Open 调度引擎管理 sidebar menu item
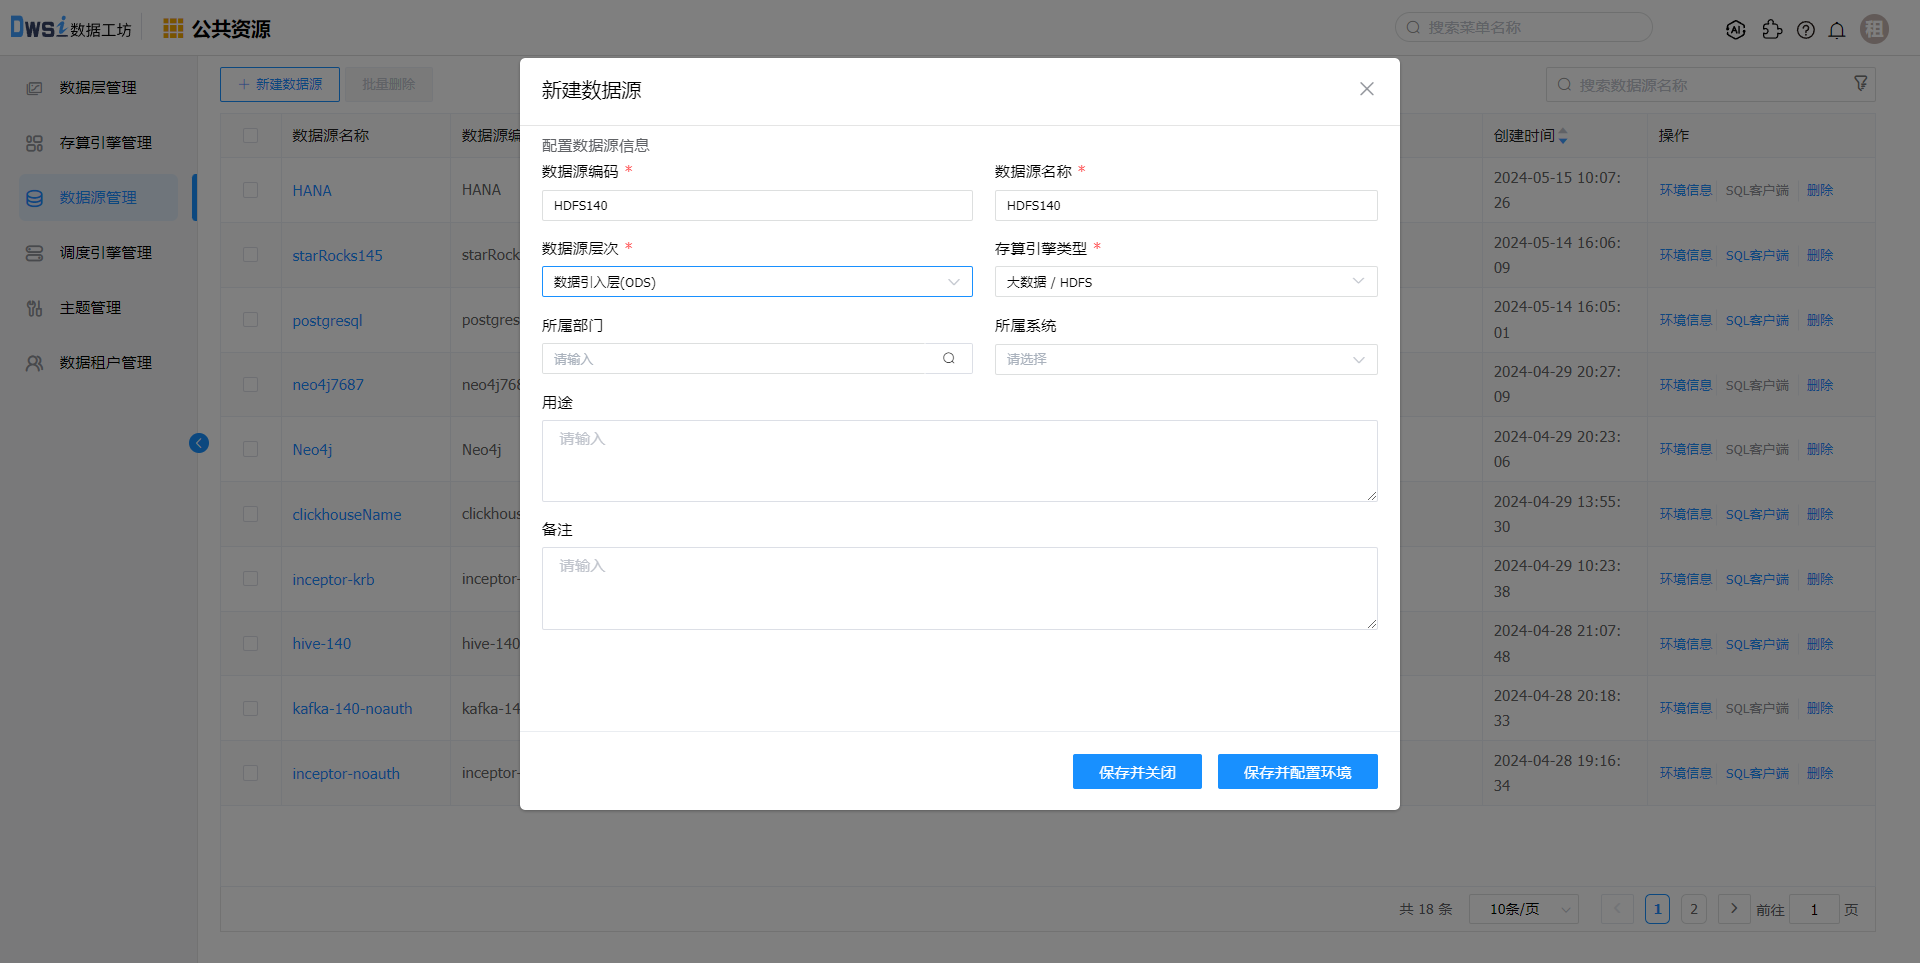This screenshot has height=963, width=1920. click(x=105, y=253)
